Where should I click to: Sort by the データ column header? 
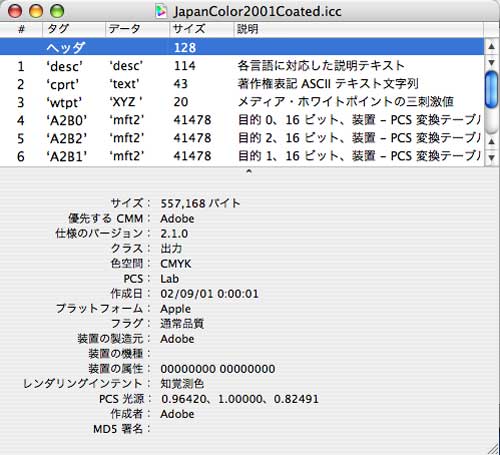click(x=137, y=29)
